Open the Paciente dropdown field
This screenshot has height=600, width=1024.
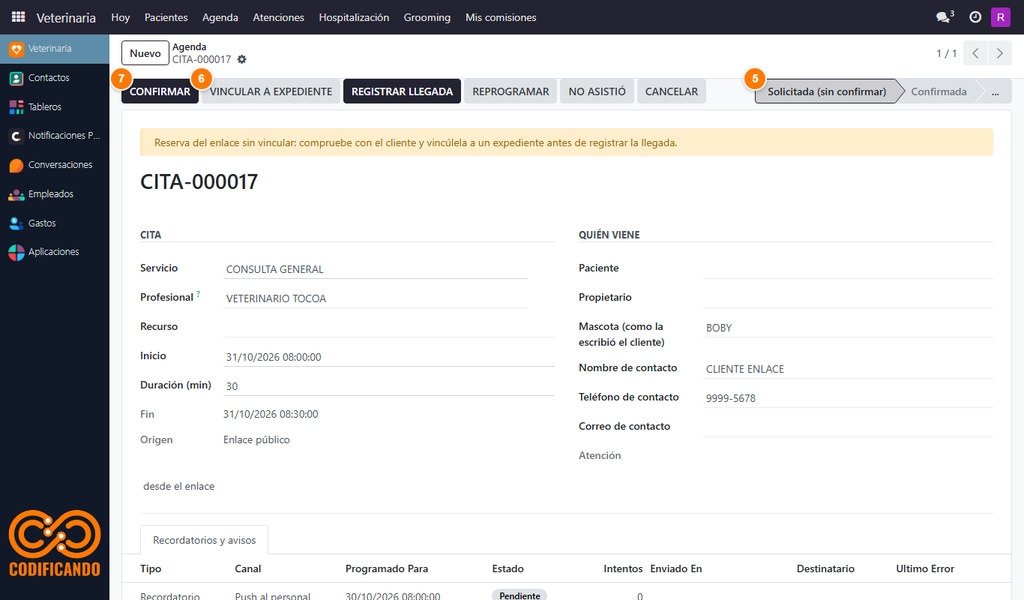point(848,269)
